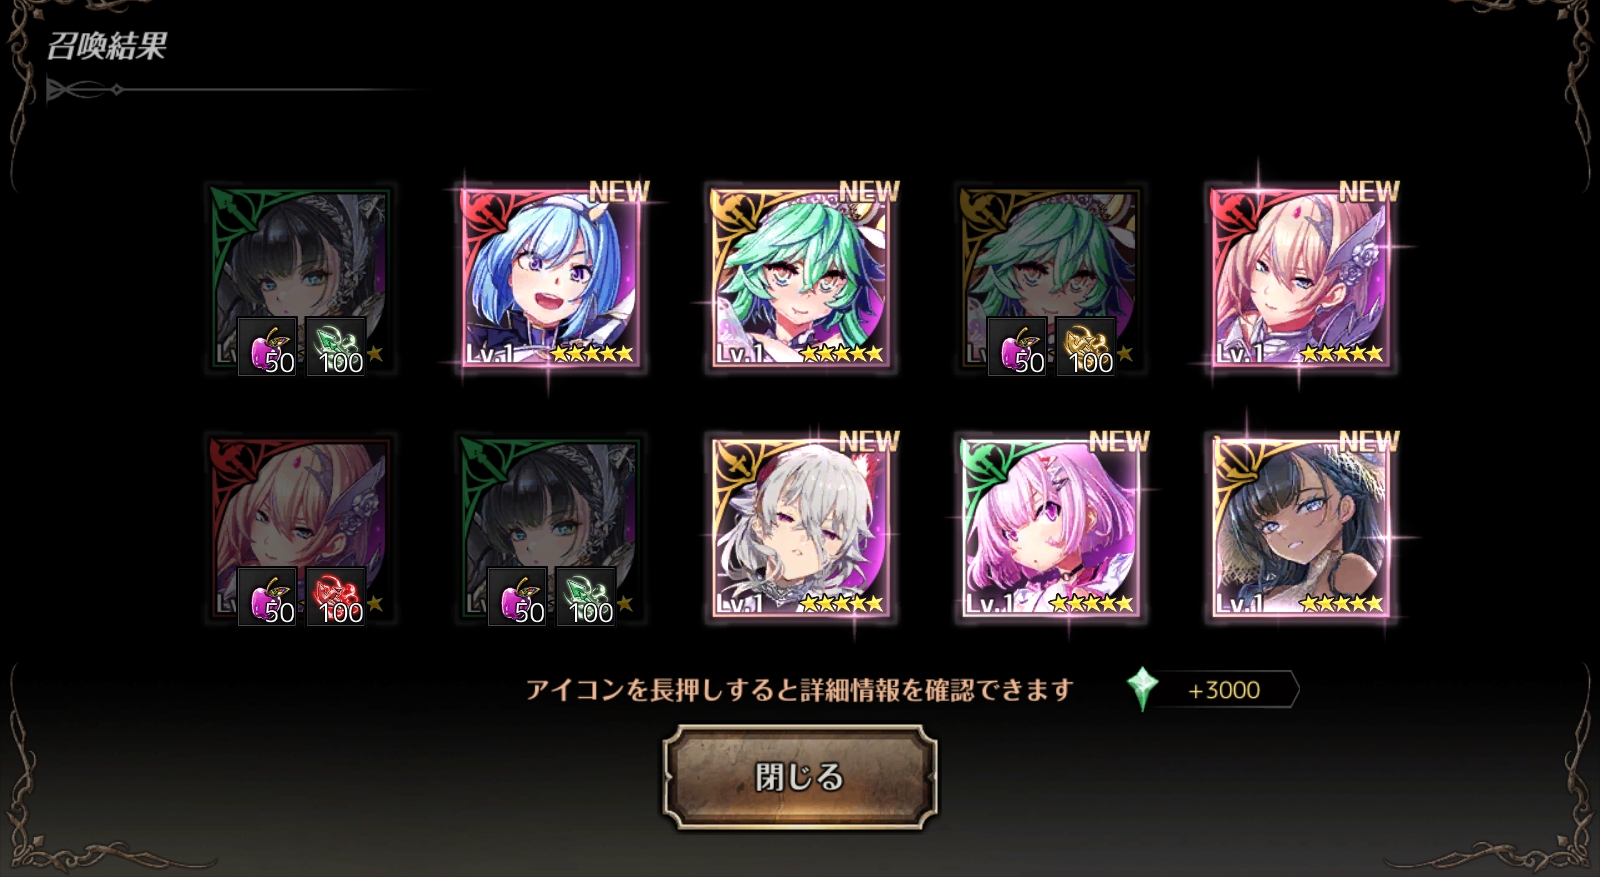This screenshot has height=877, width=1600.
Task: Tap the purple apple 50 on bottom-left card
Action: tap(267, 597)
